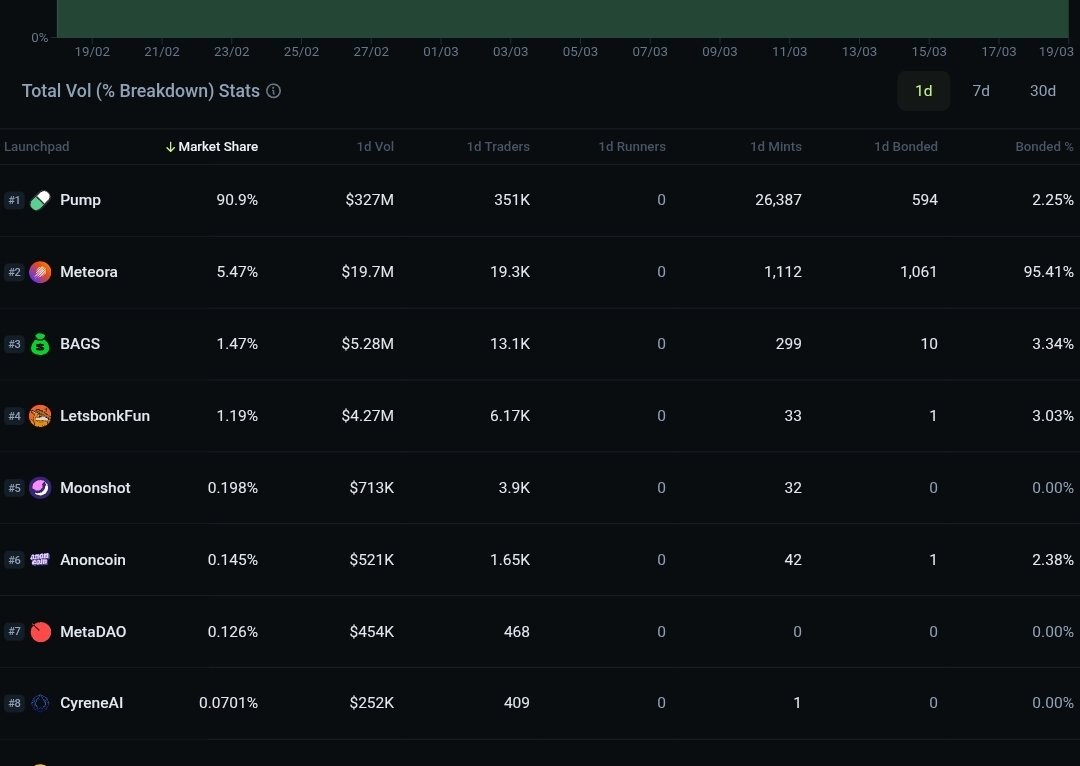Switch to the 30d timeframe tab

(1042, 91)
